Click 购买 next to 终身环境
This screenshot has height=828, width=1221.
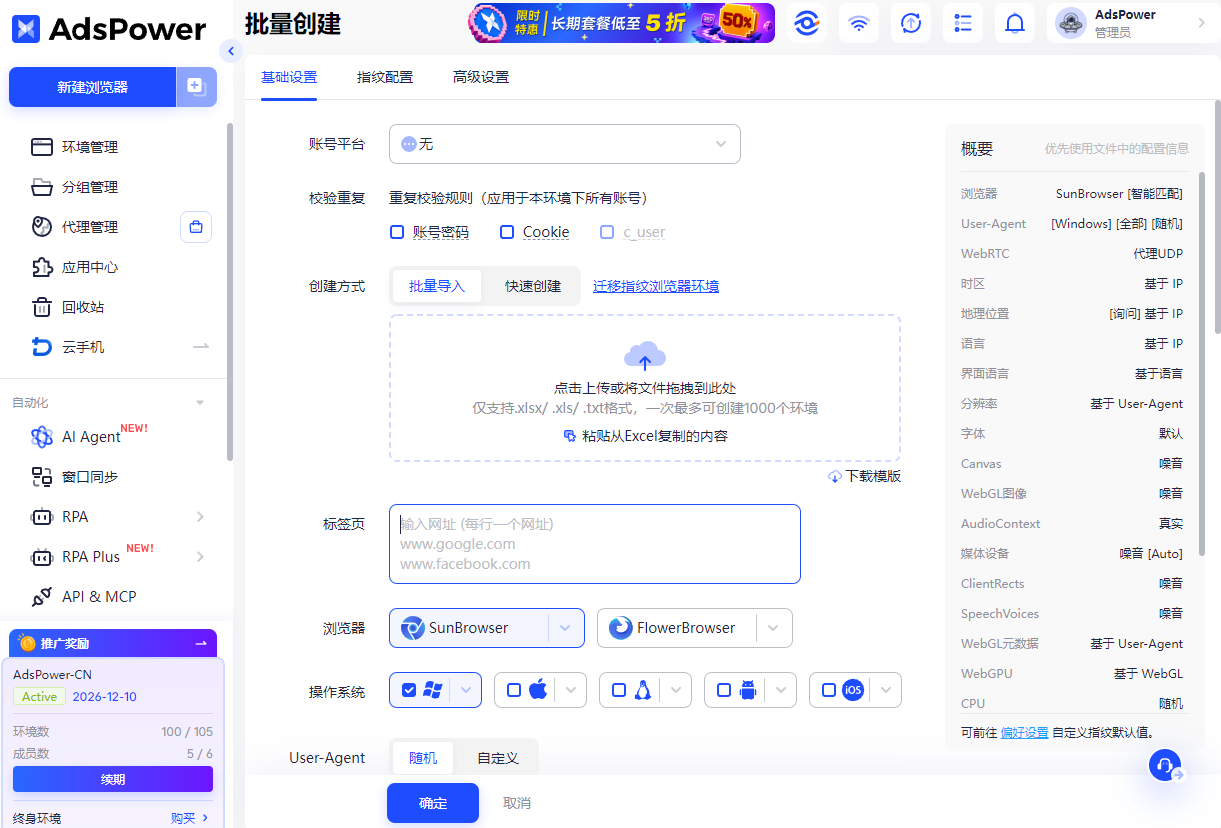tap(190, 818)
